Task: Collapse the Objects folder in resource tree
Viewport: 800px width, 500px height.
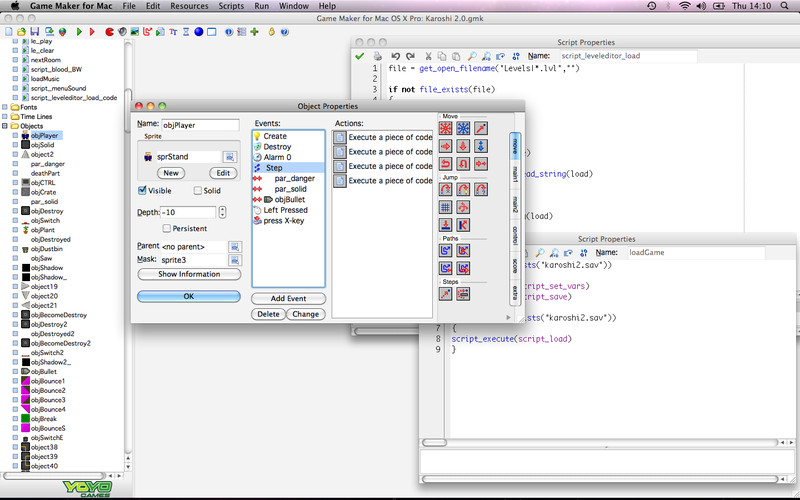Action: [x=5, y=126]
